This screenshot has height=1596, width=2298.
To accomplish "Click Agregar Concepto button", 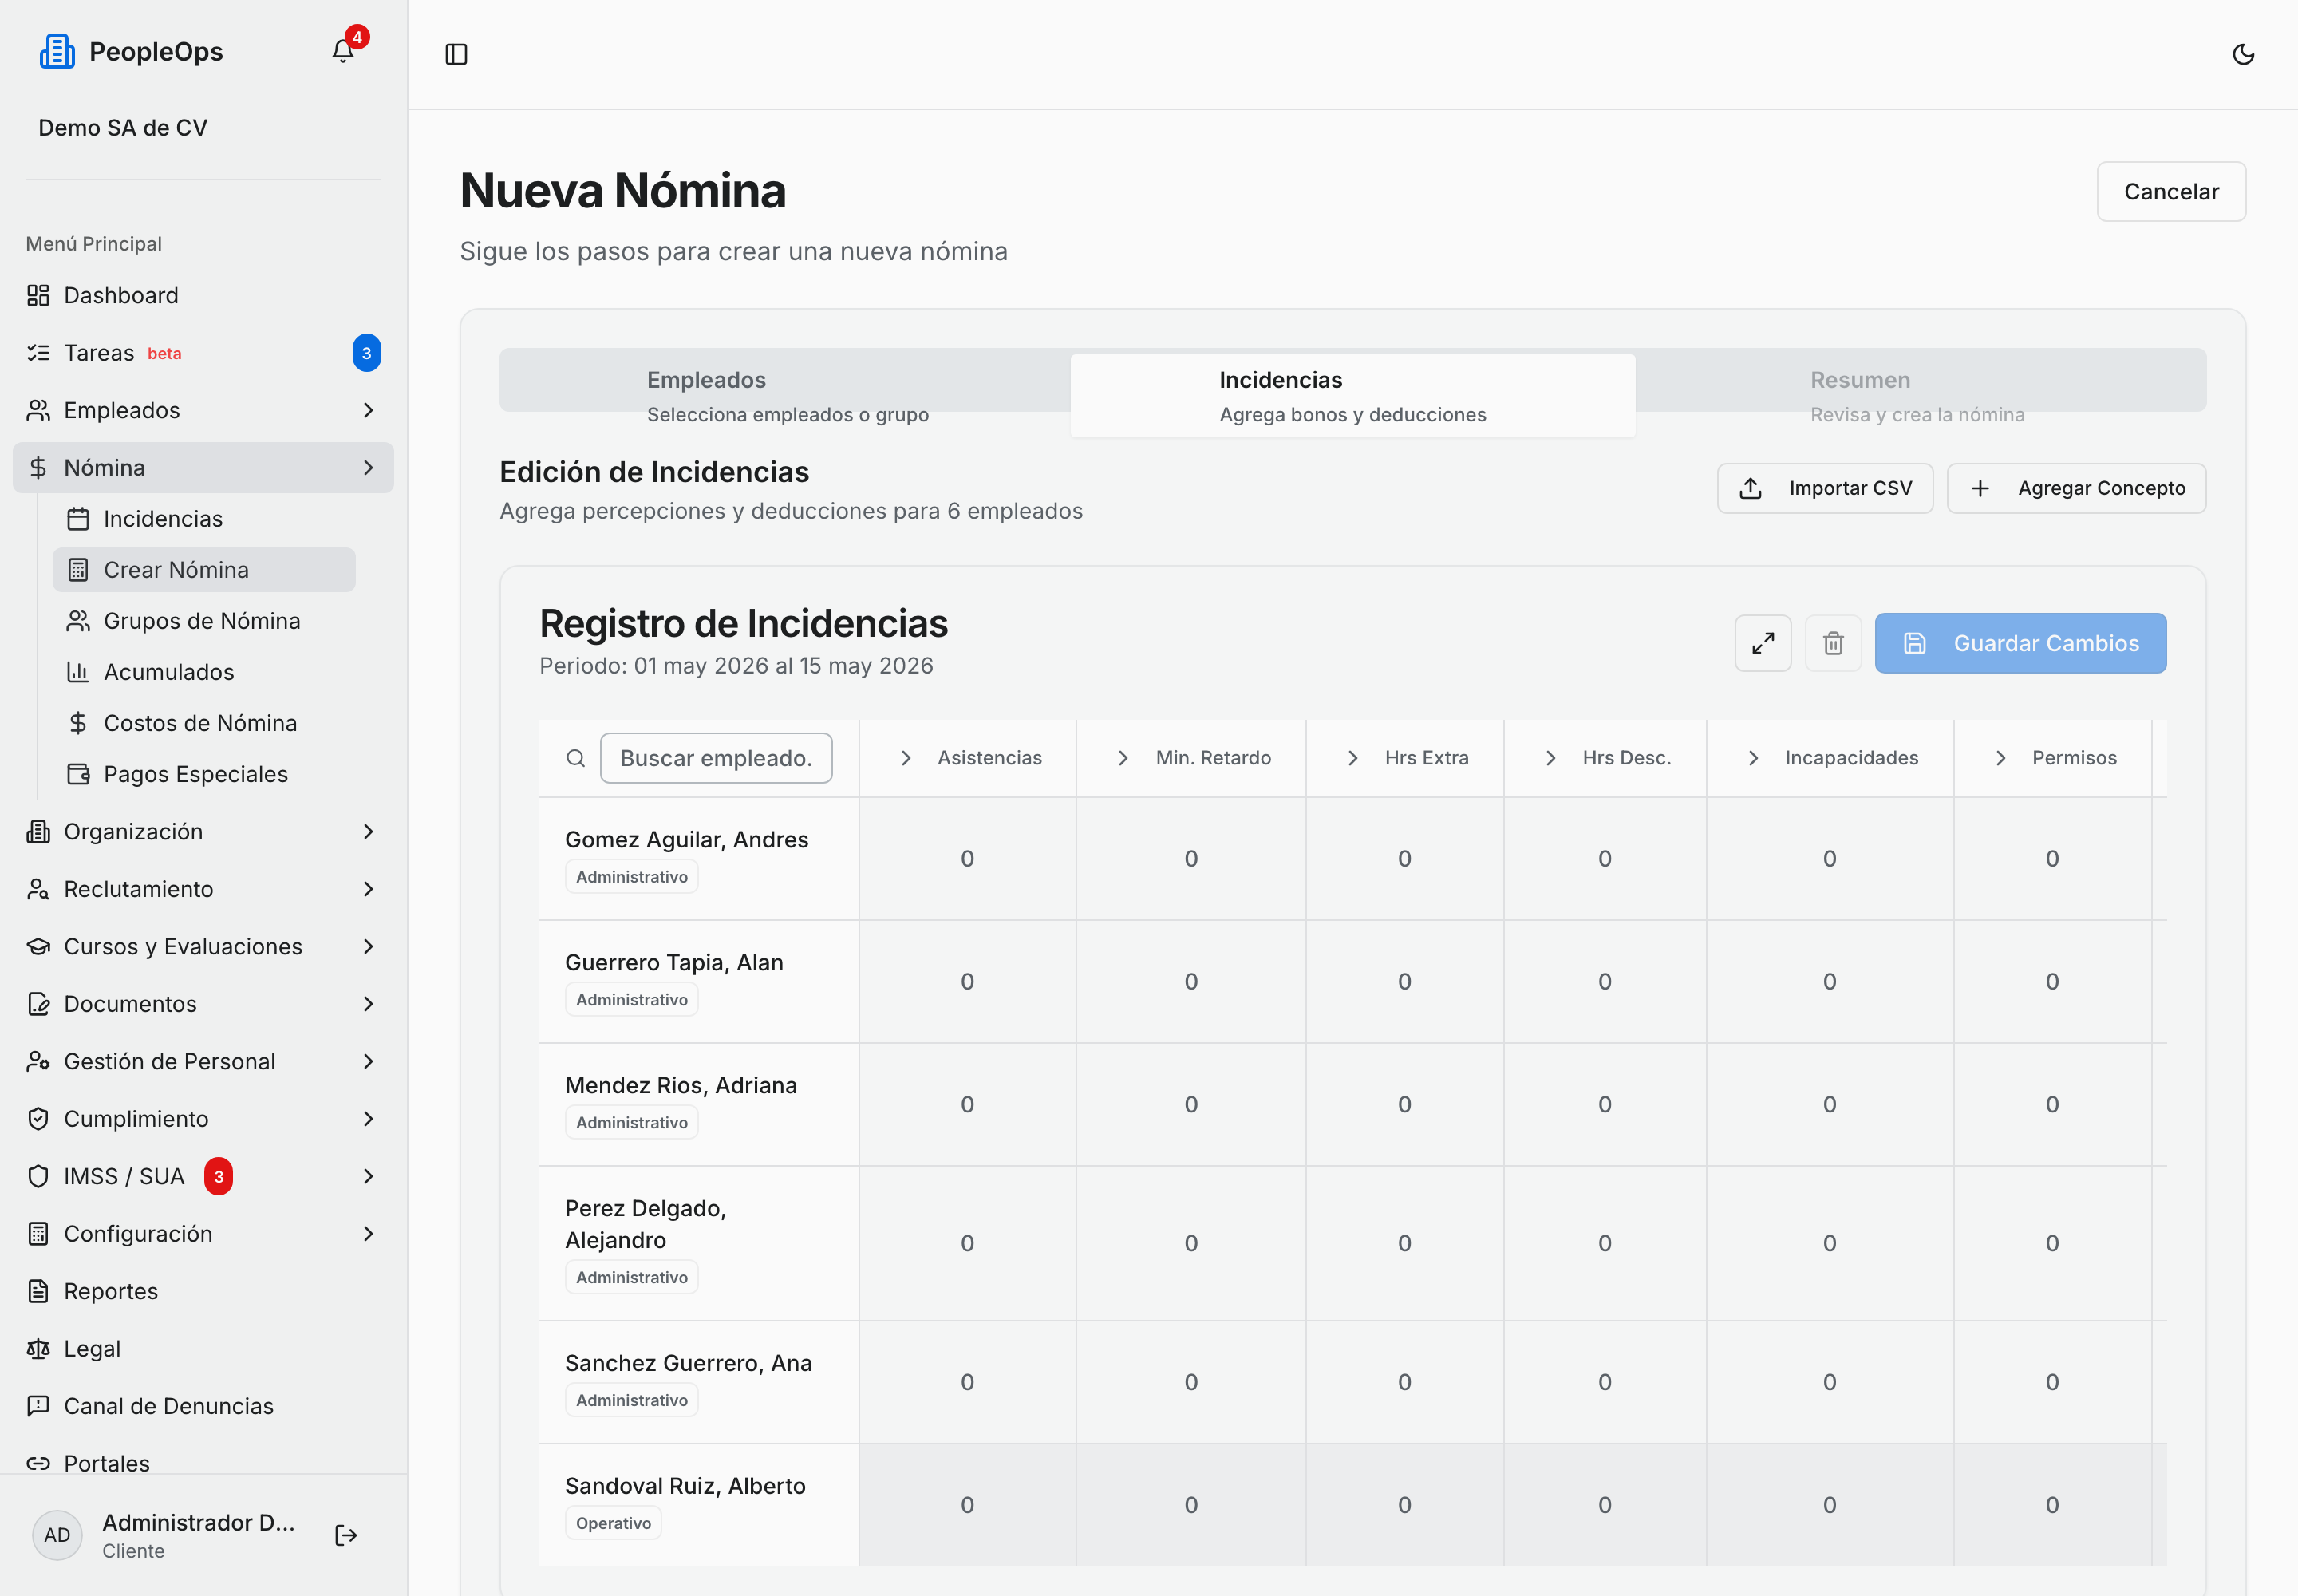I will (x=2076, y=488).
